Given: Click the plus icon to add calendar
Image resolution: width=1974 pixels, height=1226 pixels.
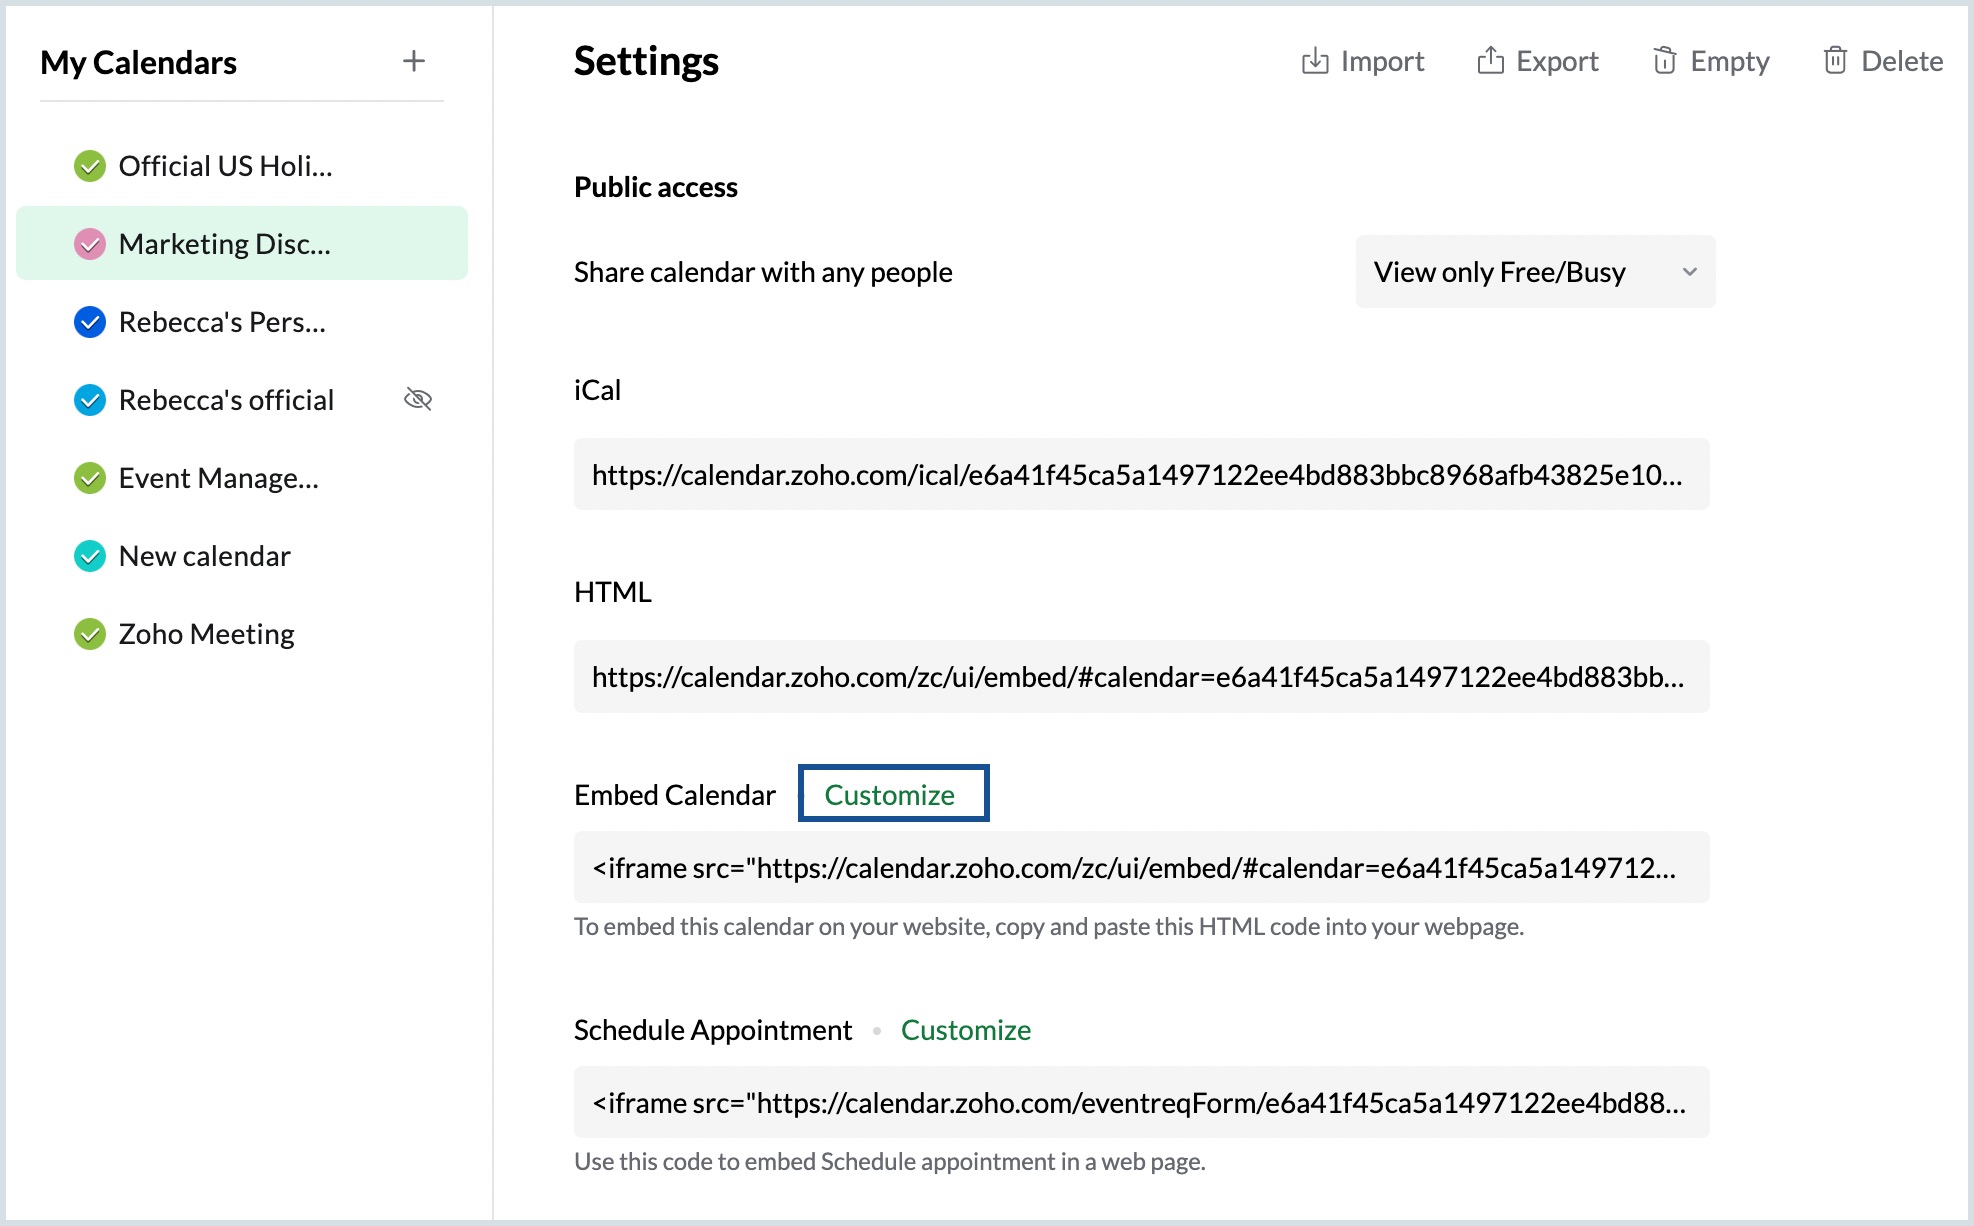Looking at the screenshot, I should (413, 61).
